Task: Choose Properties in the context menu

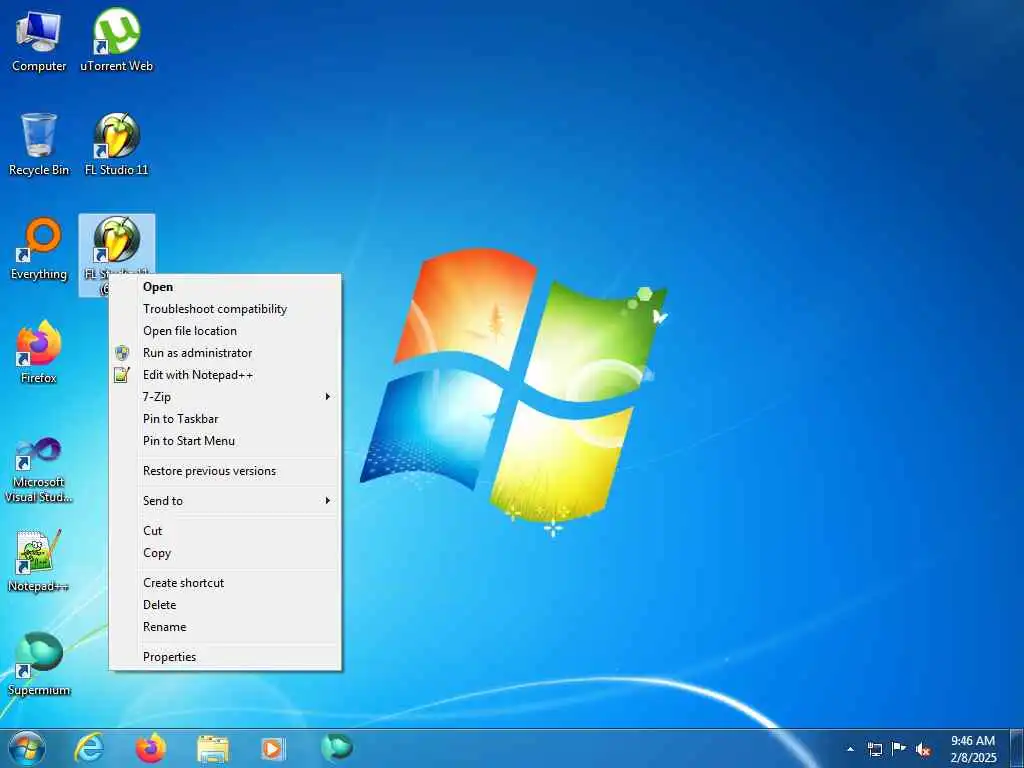Action: click(225, 657)
